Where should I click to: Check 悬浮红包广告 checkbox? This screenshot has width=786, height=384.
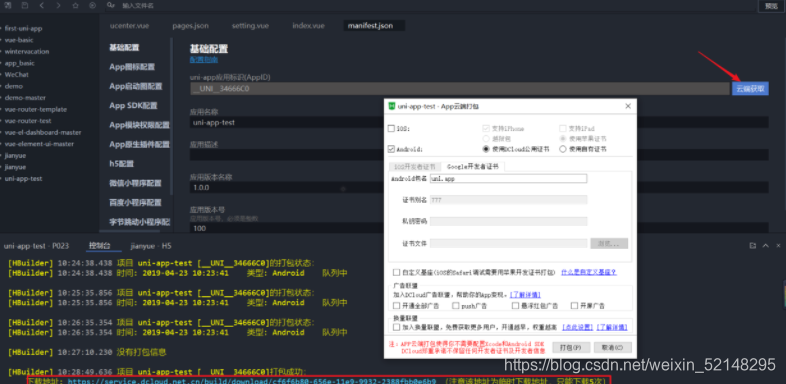[x=515, y=306]
